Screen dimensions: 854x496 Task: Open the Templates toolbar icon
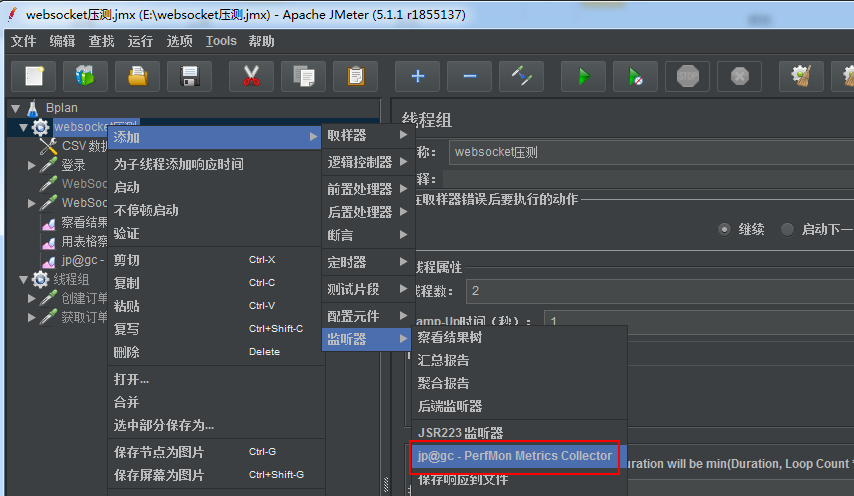[x=84, y=76]
